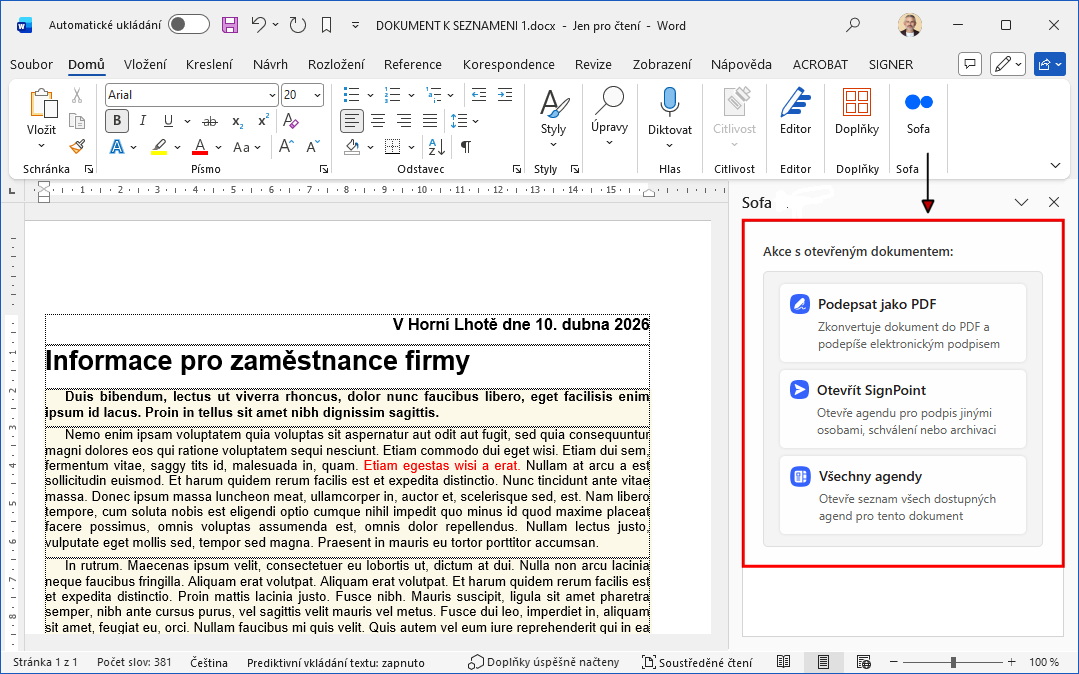Screen dimensions: 1079x674
Task: Adjust the zoom slider in status bar
Action: tap(954, 662)
